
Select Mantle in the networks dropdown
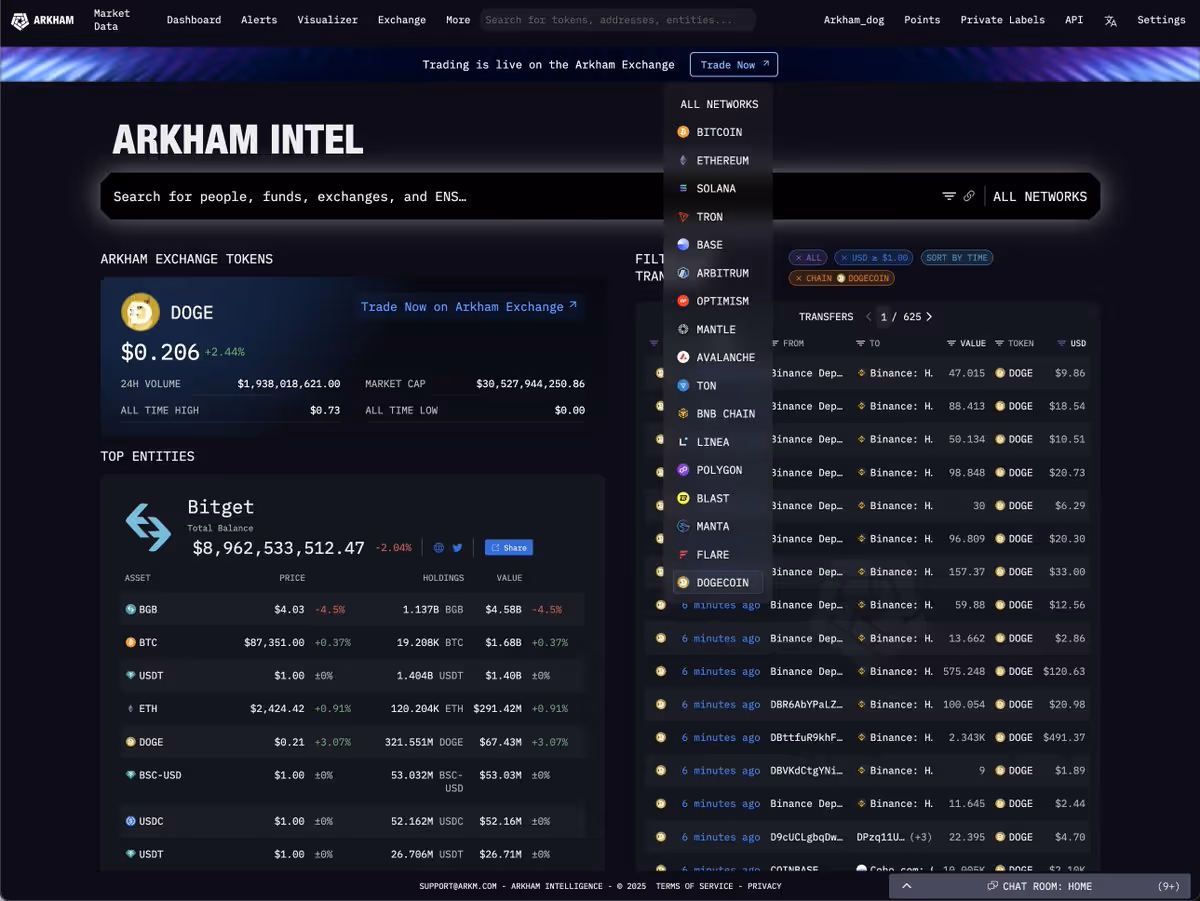click(x=718, y=329)
